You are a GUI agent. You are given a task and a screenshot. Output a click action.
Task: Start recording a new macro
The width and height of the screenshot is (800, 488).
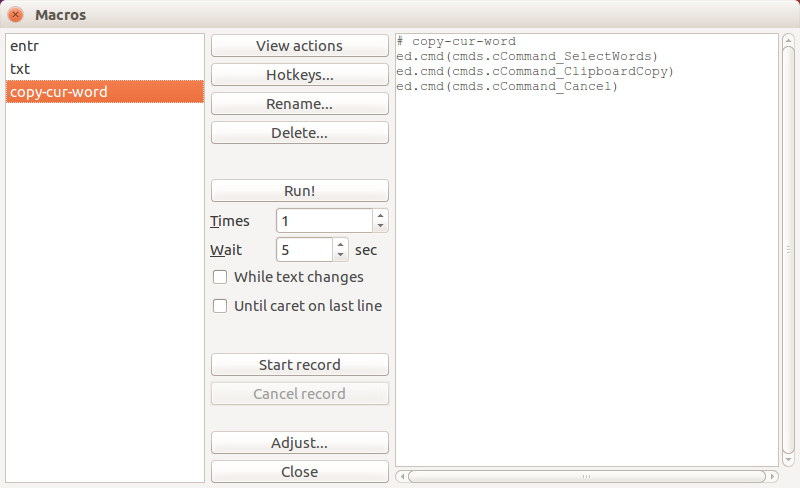point(299,365)
